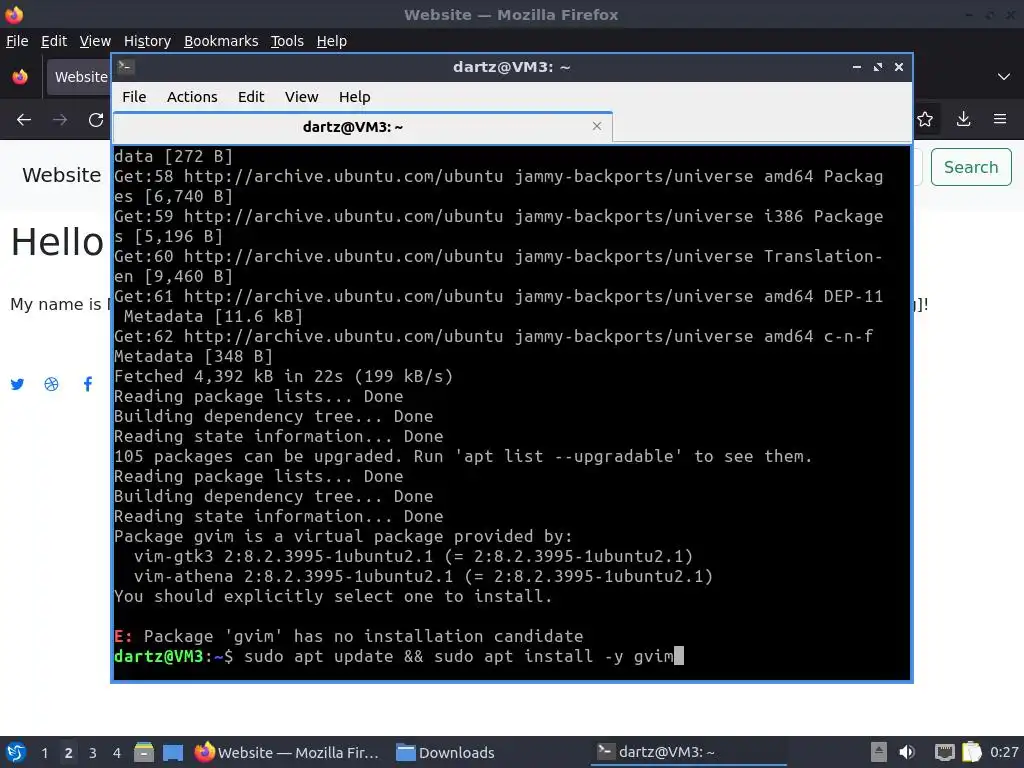
Task: Click the Search button on the webpage
Action: pyautogui.click(x=971, y=167)
